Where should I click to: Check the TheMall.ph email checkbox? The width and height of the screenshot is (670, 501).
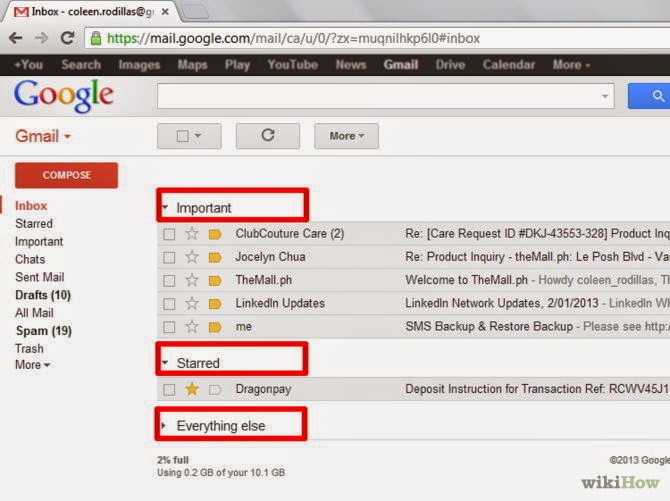[169, 281]
